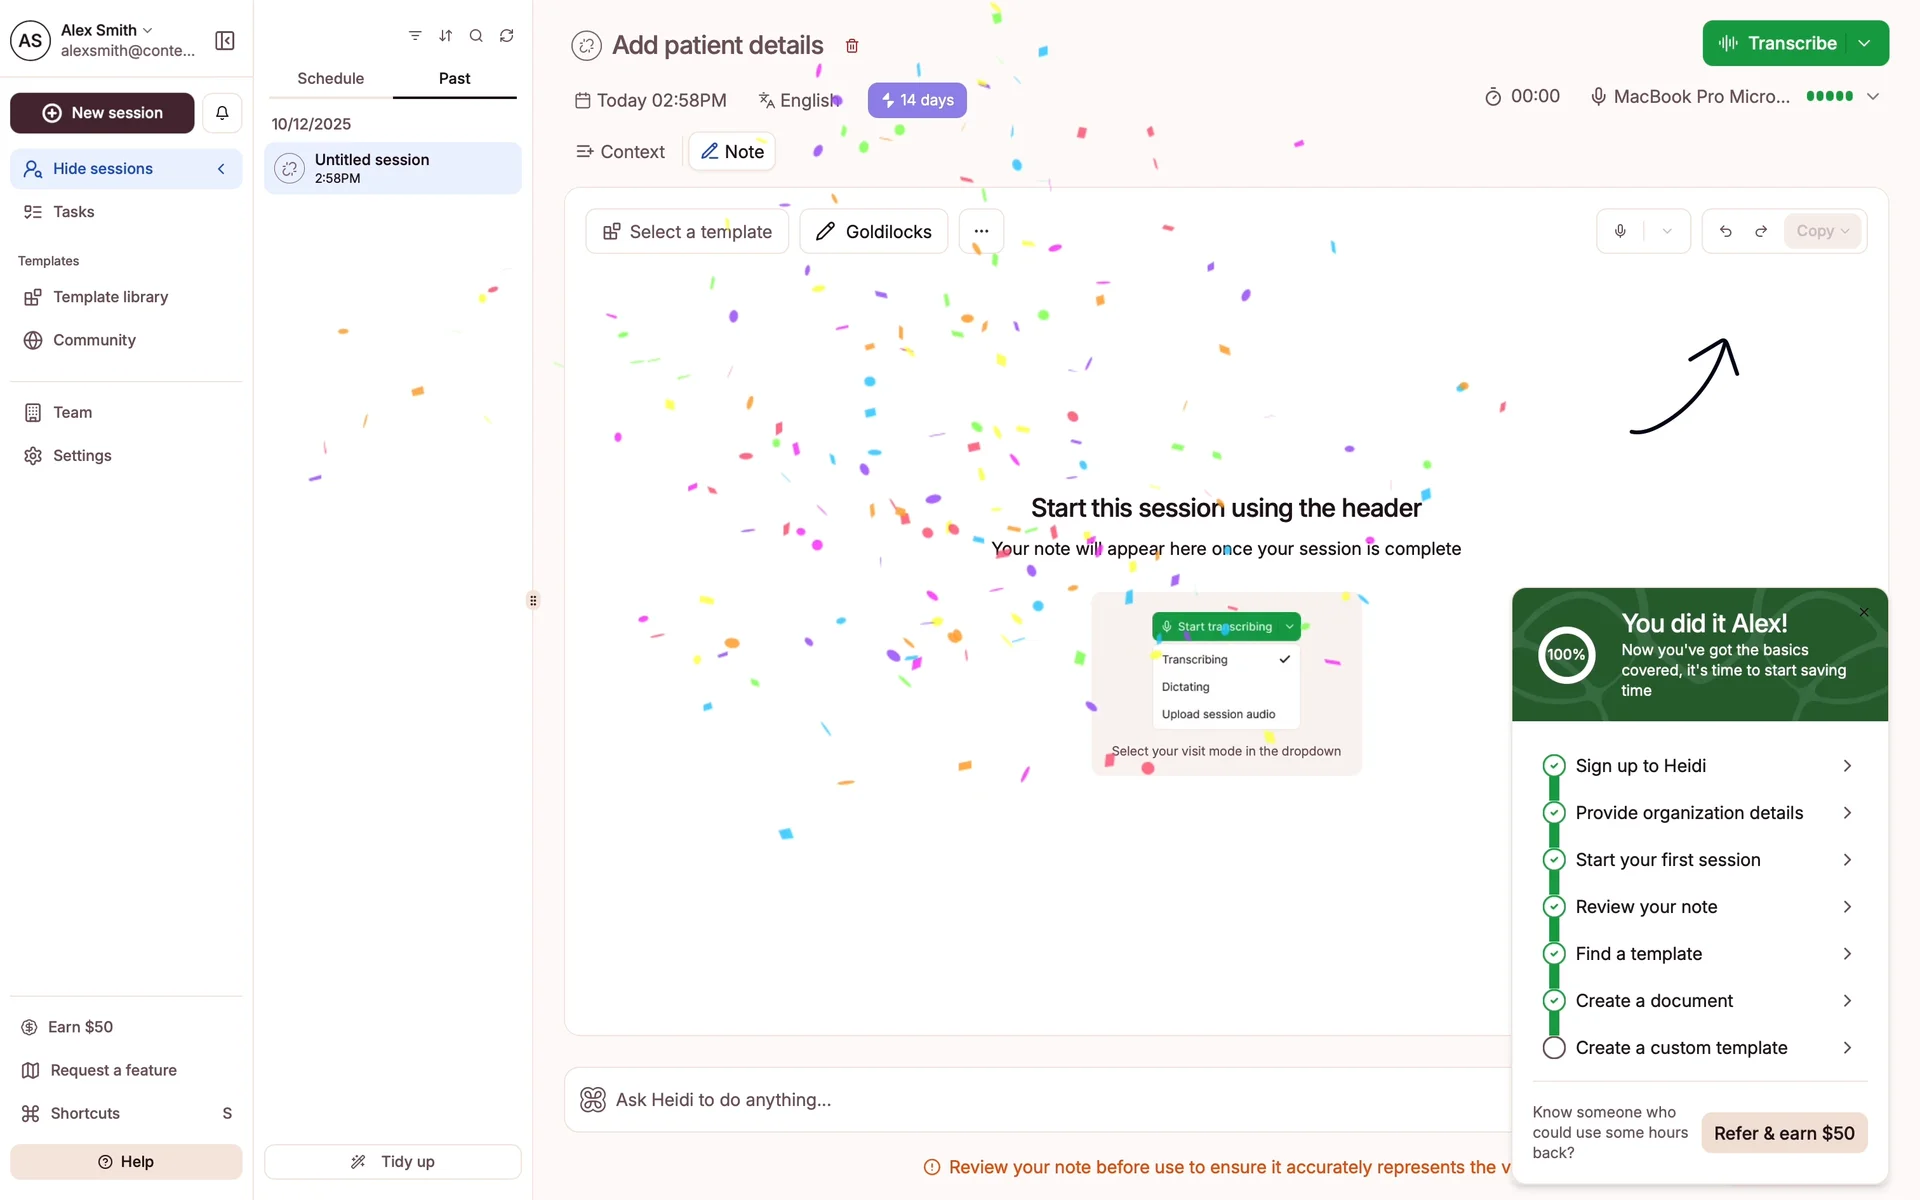The image size is (1920, 1200).
Task: Expand the Transcribe button dropdown arrow
Action: click(1864, 43)
